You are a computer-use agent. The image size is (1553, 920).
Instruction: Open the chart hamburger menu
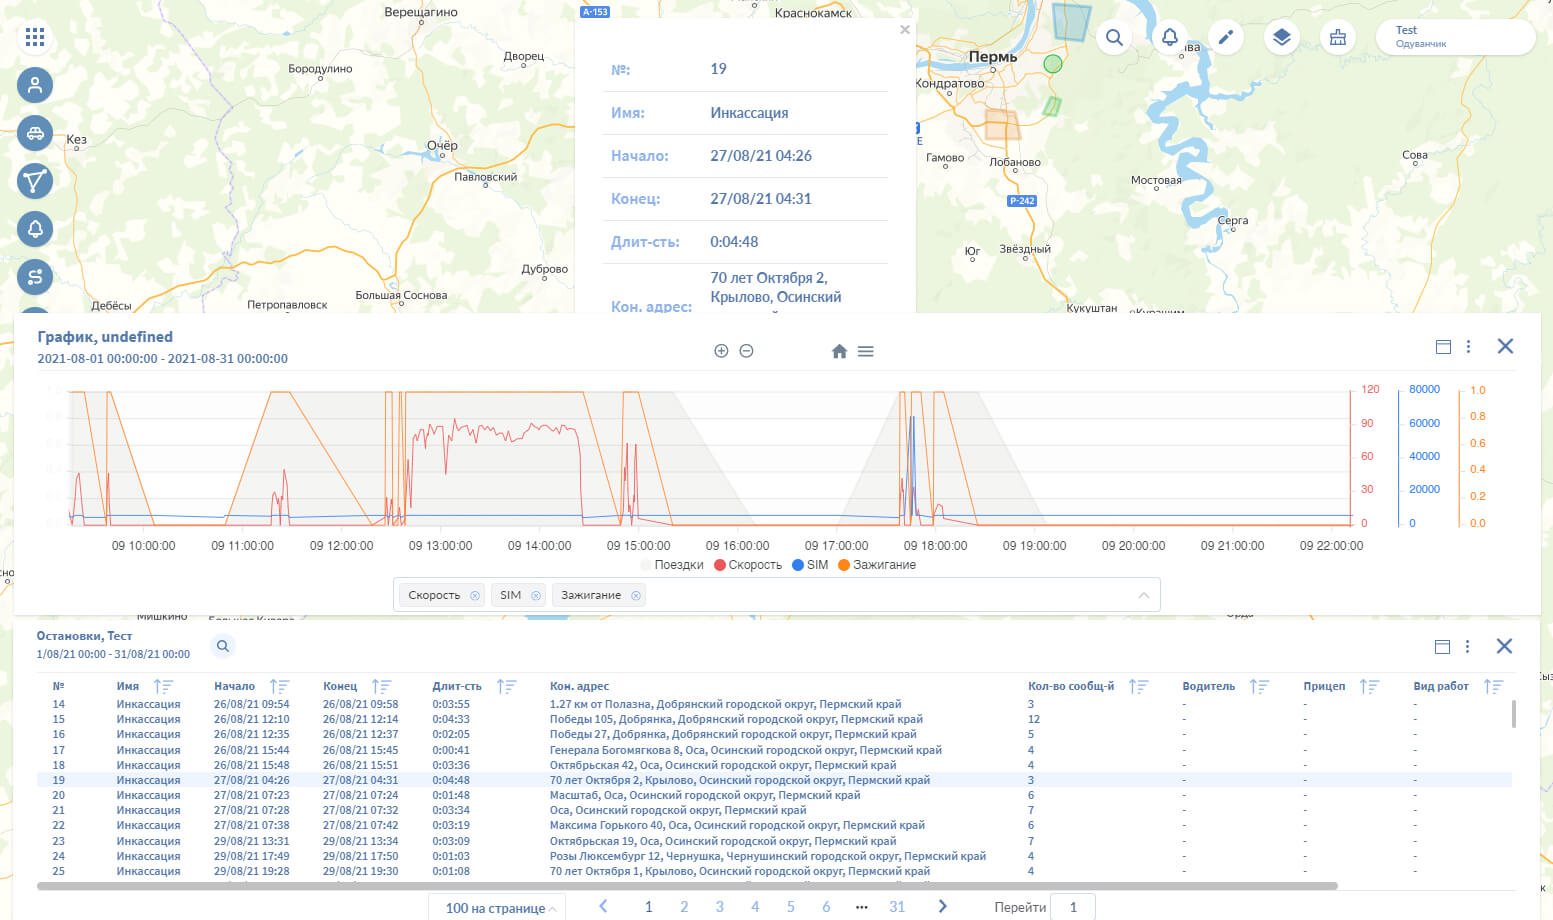pos(866,351)
